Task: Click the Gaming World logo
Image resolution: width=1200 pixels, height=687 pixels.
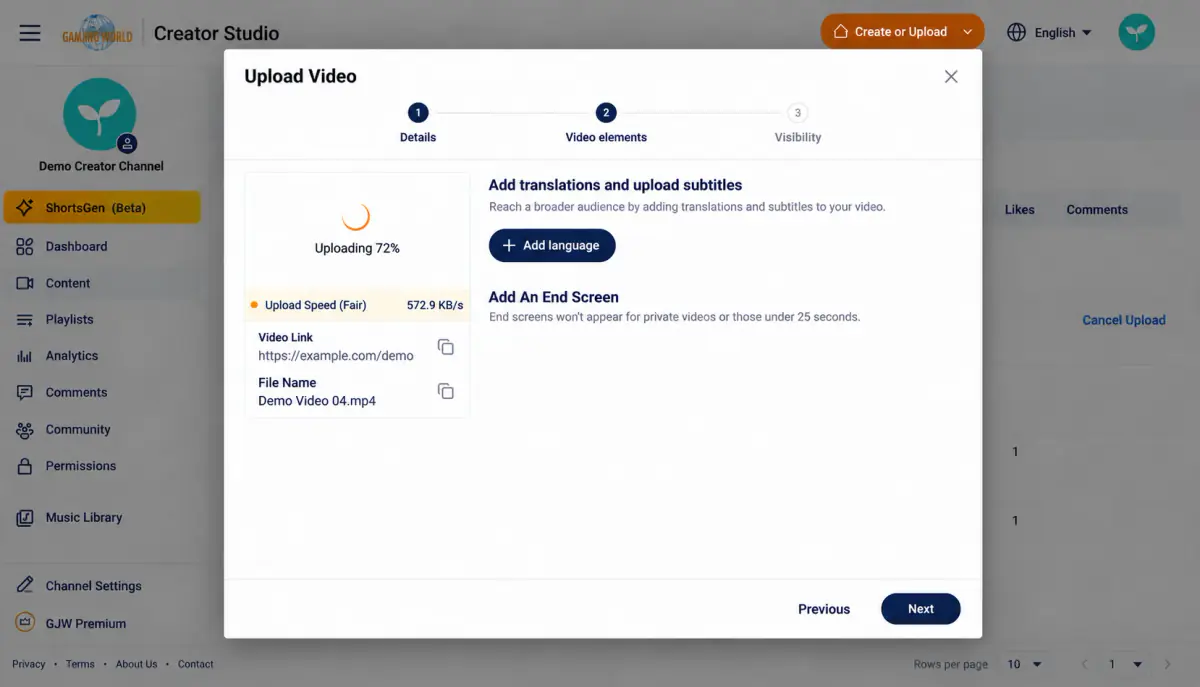Action: click(x=99, y=33)
